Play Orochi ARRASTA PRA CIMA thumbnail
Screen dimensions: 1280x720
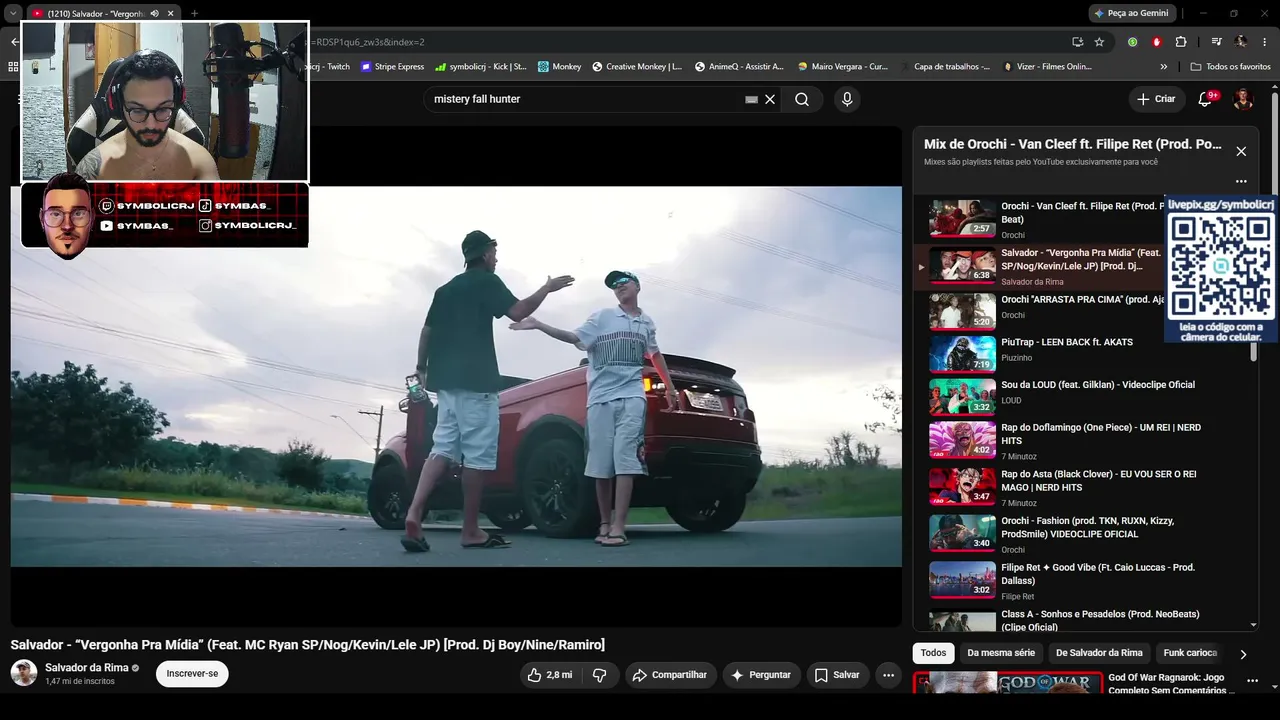962,311
